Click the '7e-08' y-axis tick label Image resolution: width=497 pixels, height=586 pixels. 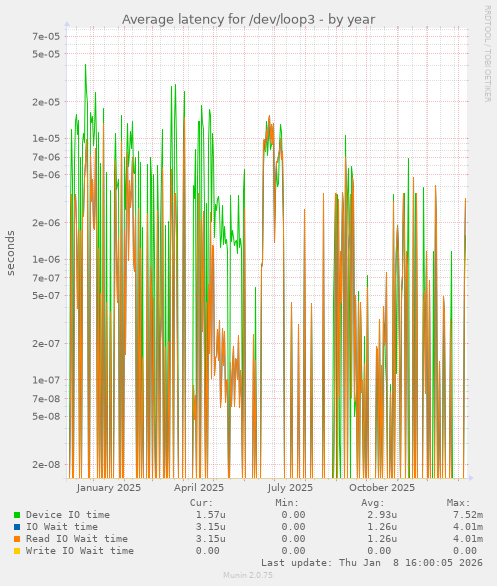46,399
